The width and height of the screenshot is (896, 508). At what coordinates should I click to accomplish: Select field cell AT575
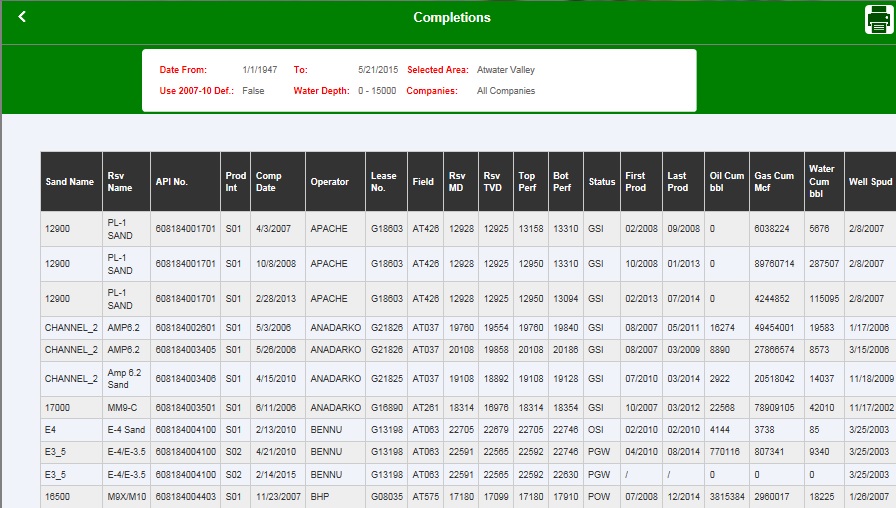[x=426, y=497]
